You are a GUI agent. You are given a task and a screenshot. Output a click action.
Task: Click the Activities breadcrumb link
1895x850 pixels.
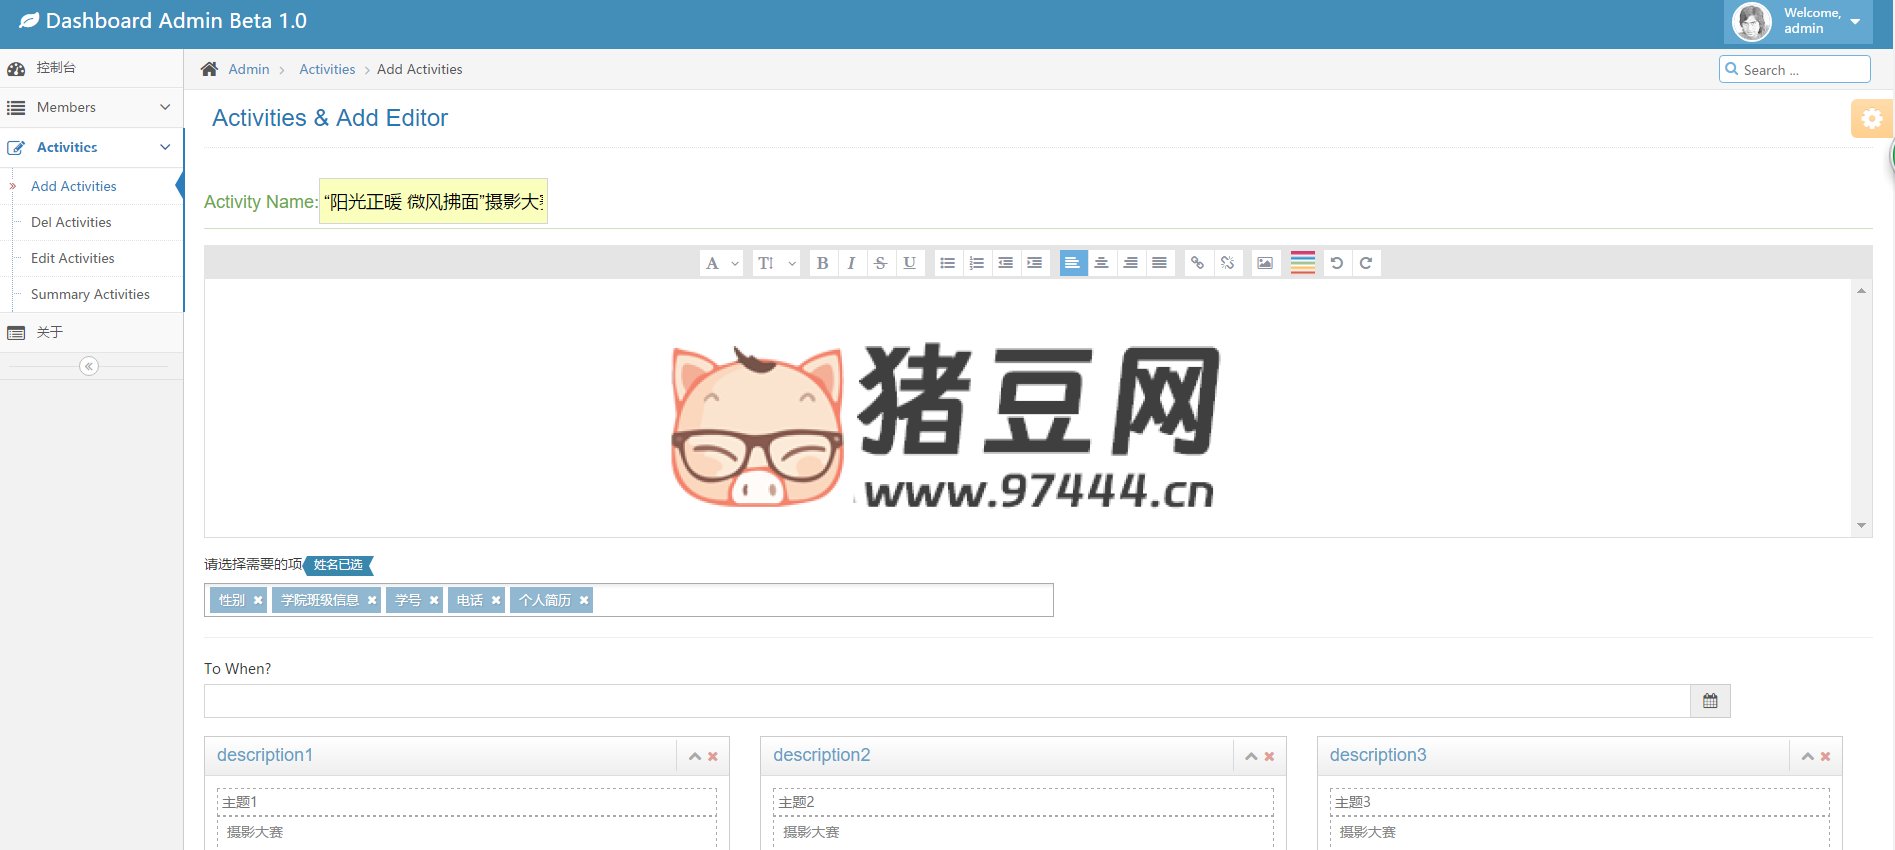coord(327,69)
